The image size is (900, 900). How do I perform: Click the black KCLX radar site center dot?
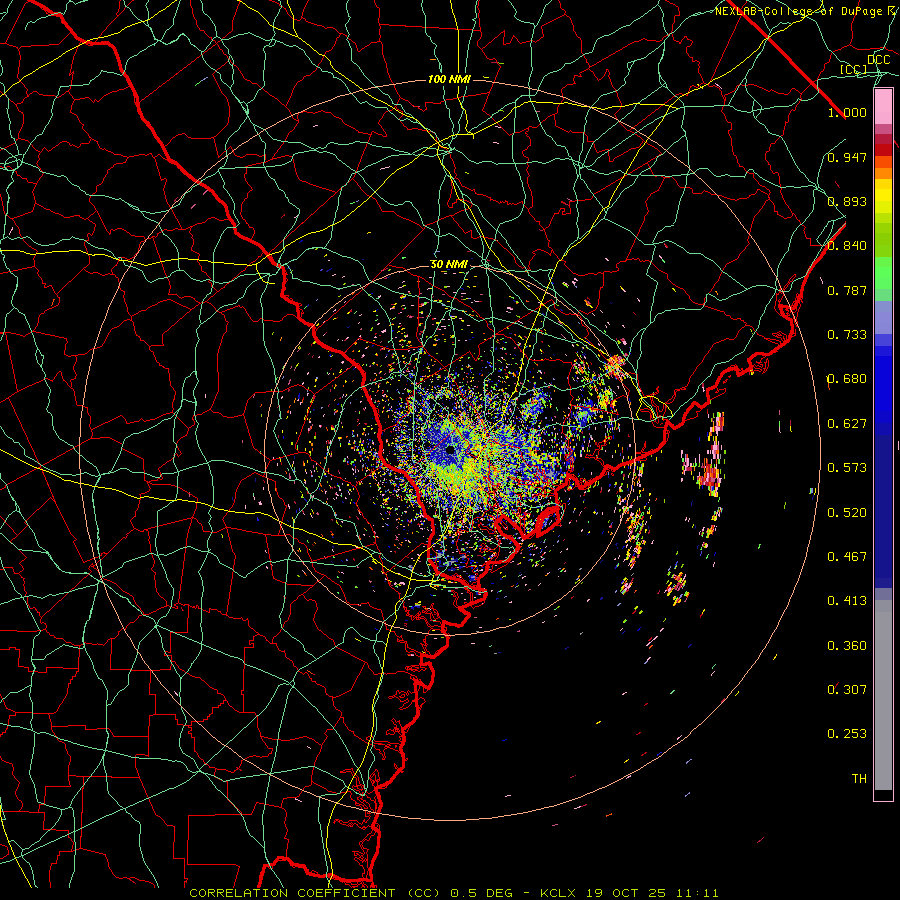(450, 449)
